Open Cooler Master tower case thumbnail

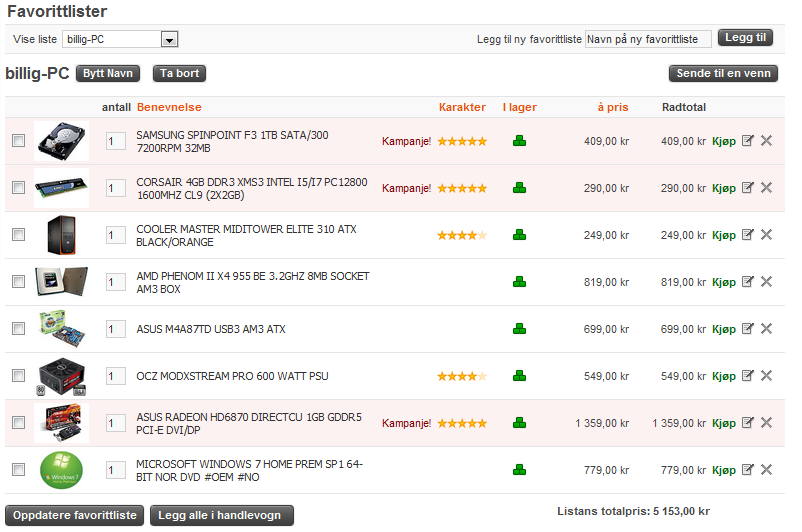tap(61, 235)
